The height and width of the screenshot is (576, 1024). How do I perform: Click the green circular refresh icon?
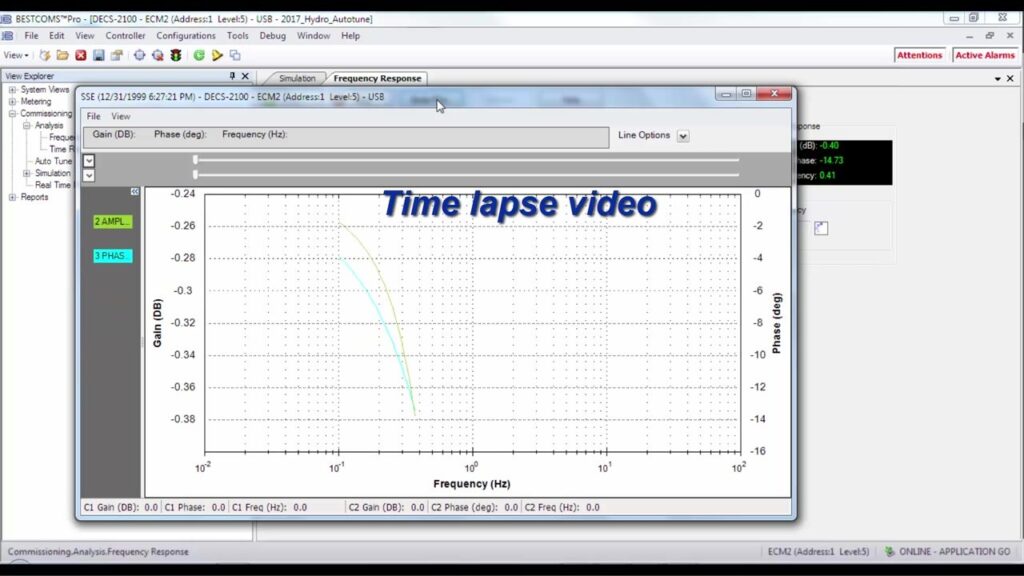(x=199, y=55)
